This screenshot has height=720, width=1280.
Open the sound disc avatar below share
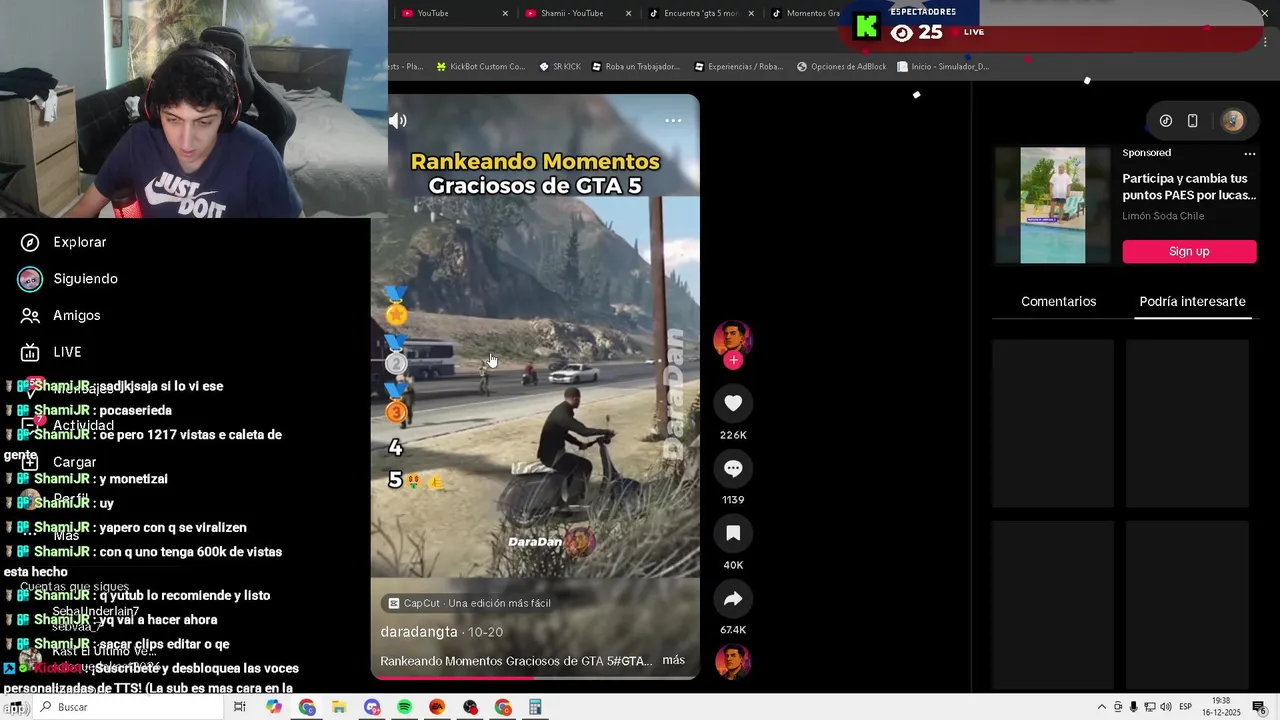(733, 662)
